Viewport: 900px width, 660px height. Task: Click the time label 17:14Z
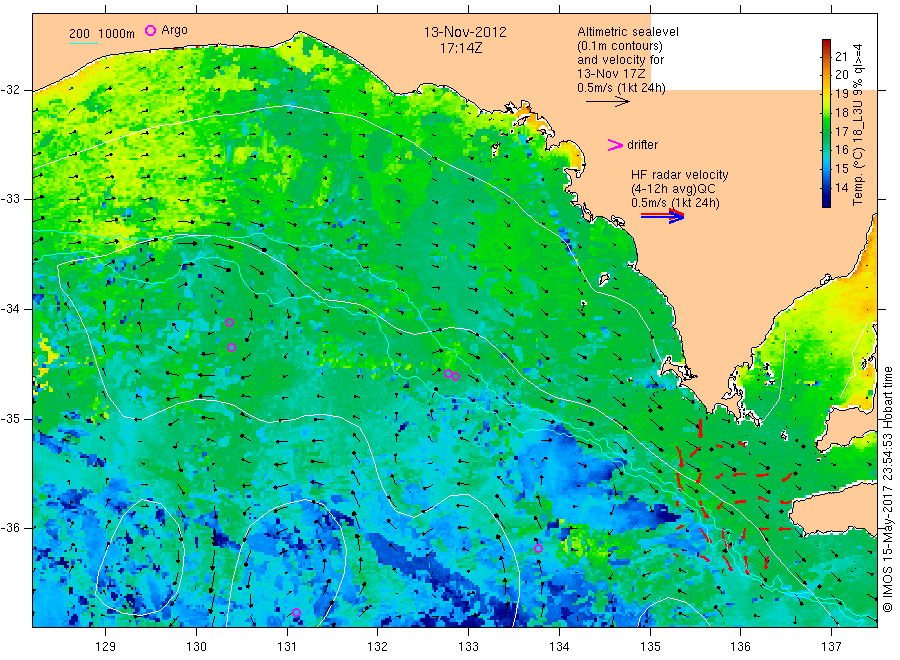click(x=461, y=48)
